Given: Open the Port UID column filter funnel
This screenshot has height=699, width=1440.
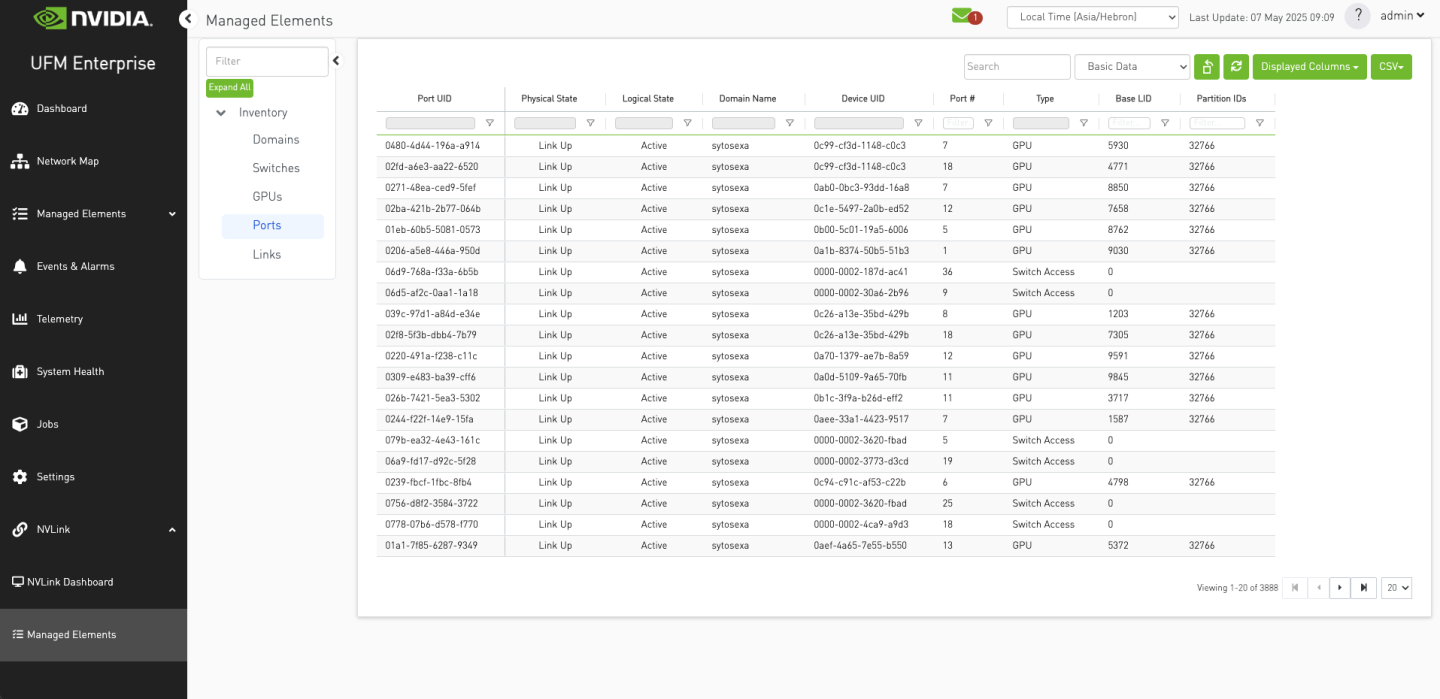Looking at the screenshot, I should [489, 122].
